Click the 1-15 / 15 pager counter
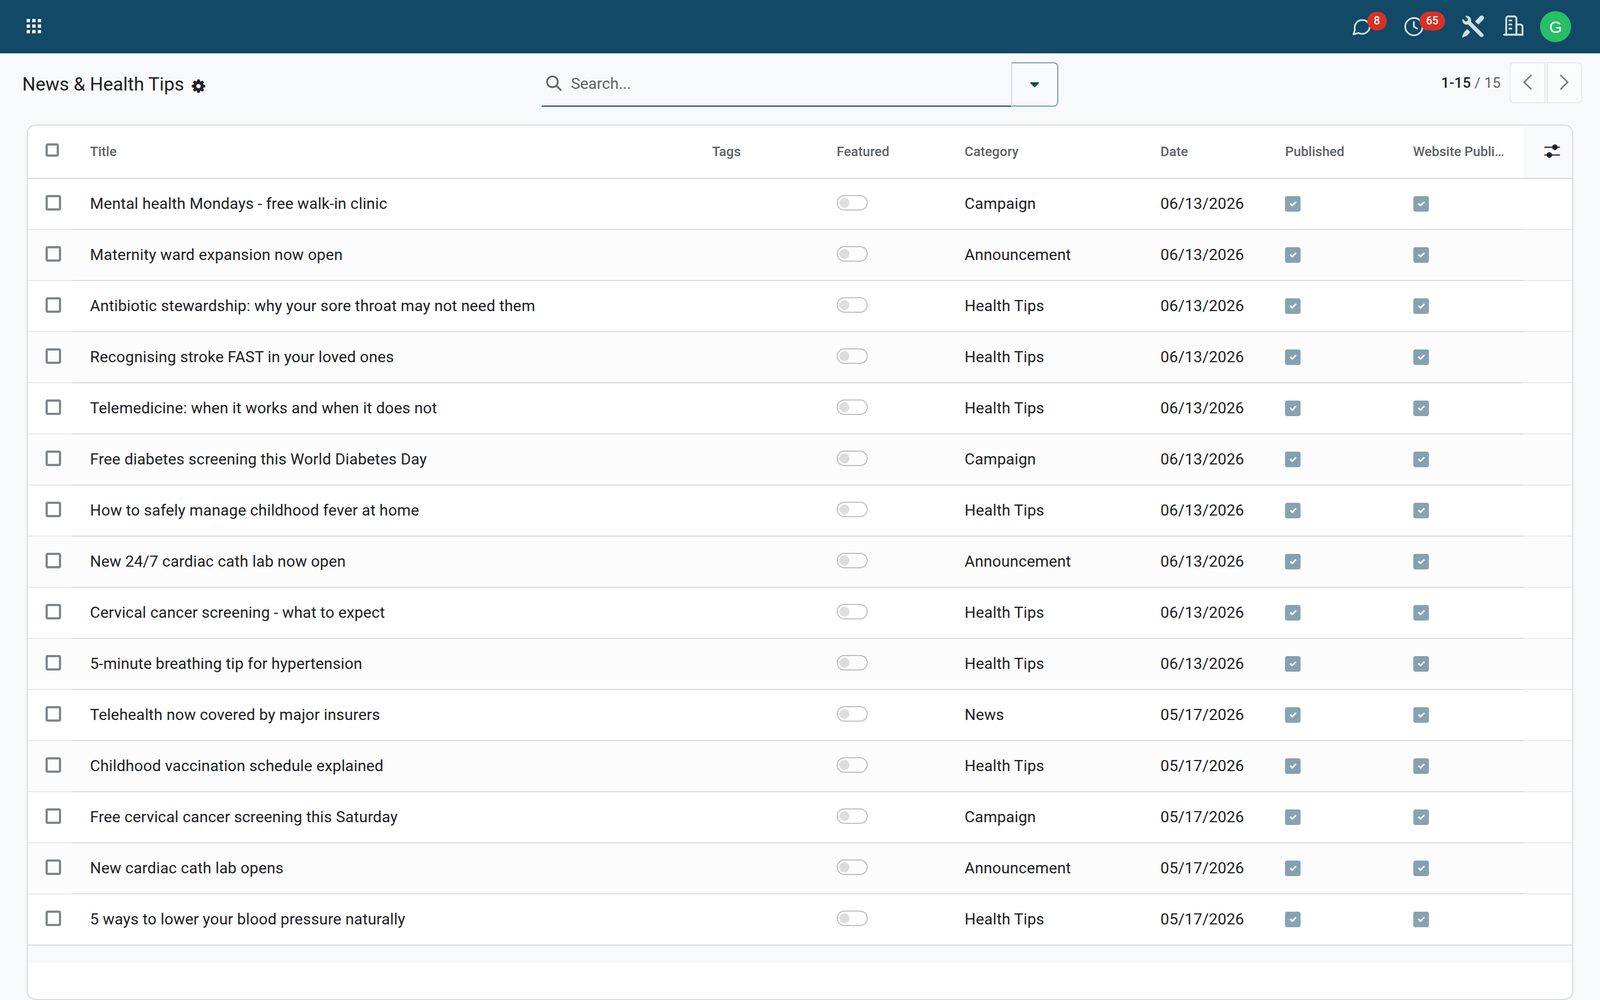 pos(1471,83)
